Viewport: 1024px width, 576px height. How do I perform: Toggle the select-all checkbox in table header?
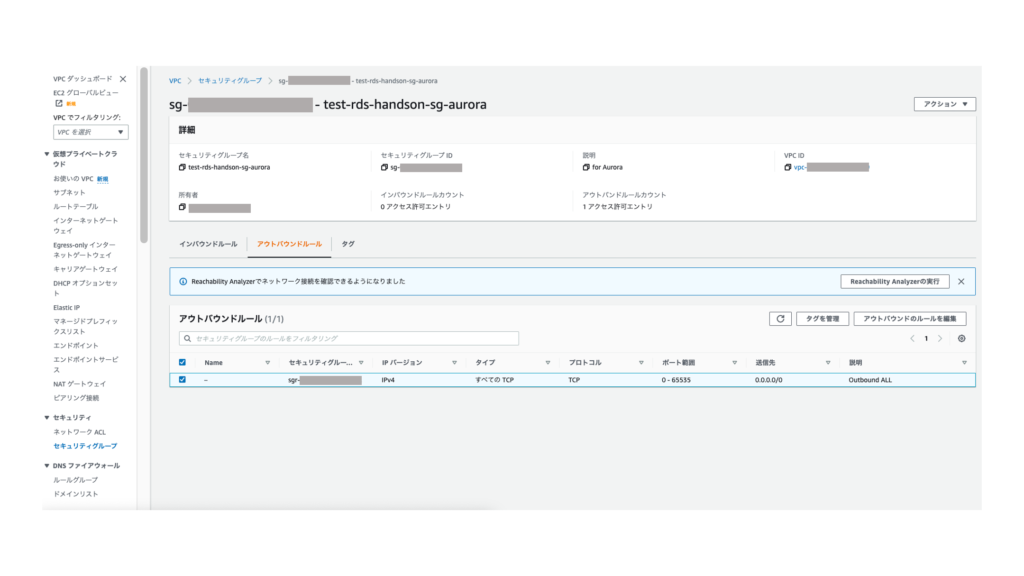pos(181,362)
